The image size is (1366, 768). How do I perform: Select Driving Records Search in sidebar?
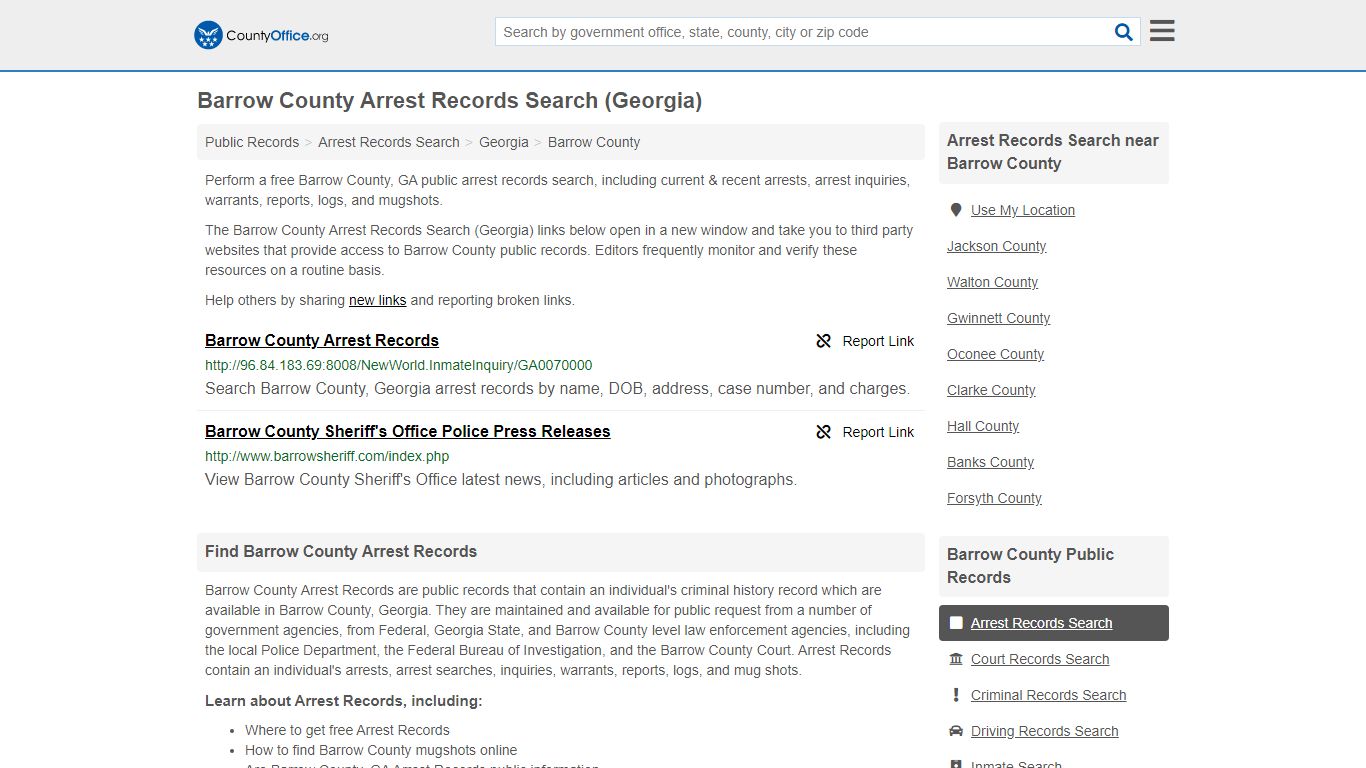(x=1045, y=731)
